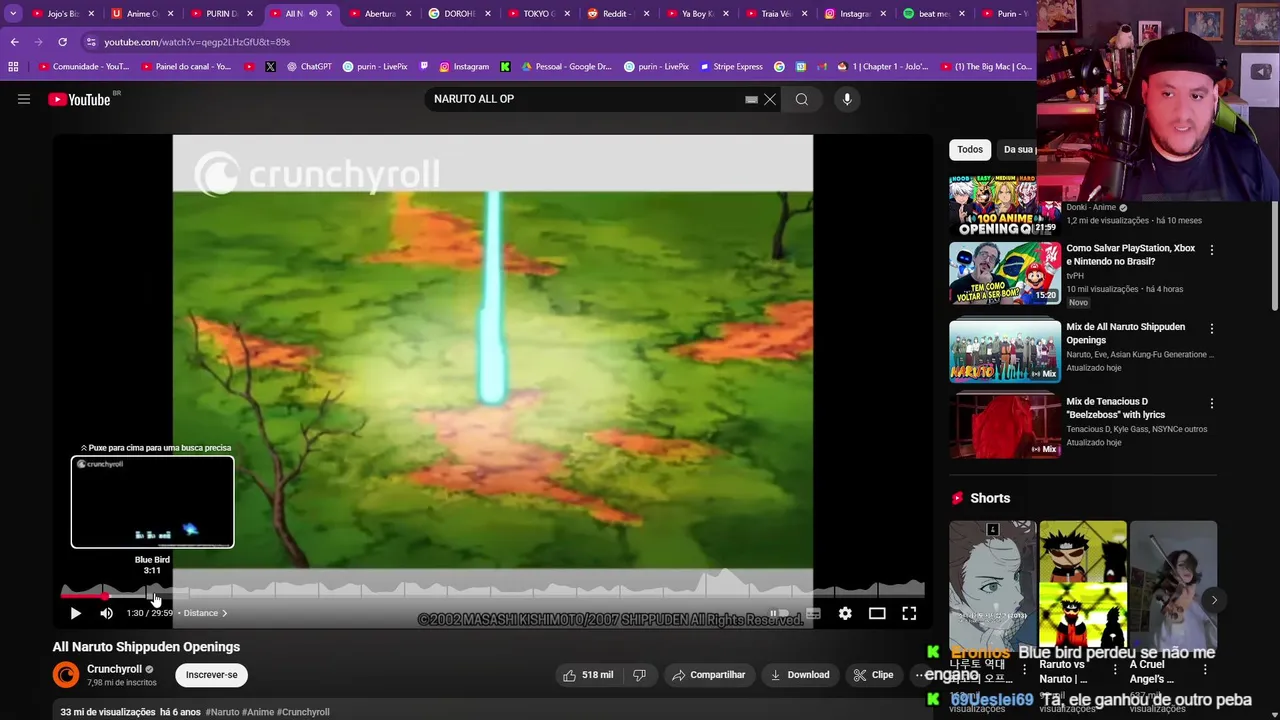Screen dimensions: 1280x720
Task: Open options for the 'A Cruel Angel's' short
Action: (1205, 670)
